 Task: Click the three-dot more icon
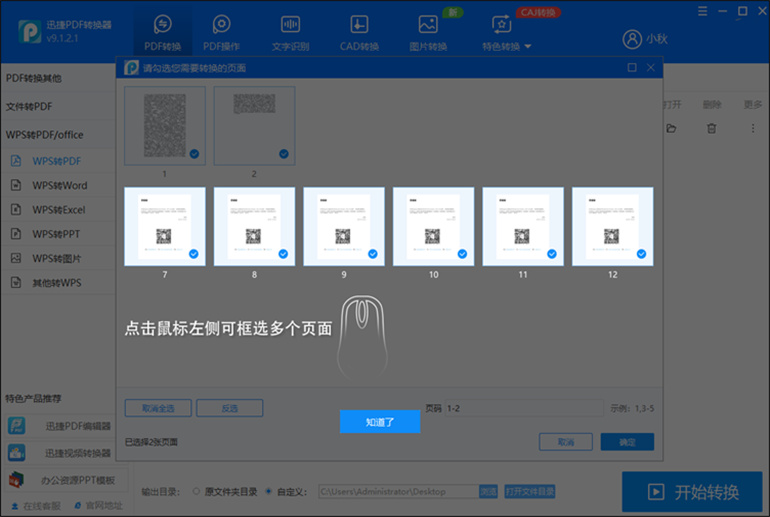[x=753, y=129]
